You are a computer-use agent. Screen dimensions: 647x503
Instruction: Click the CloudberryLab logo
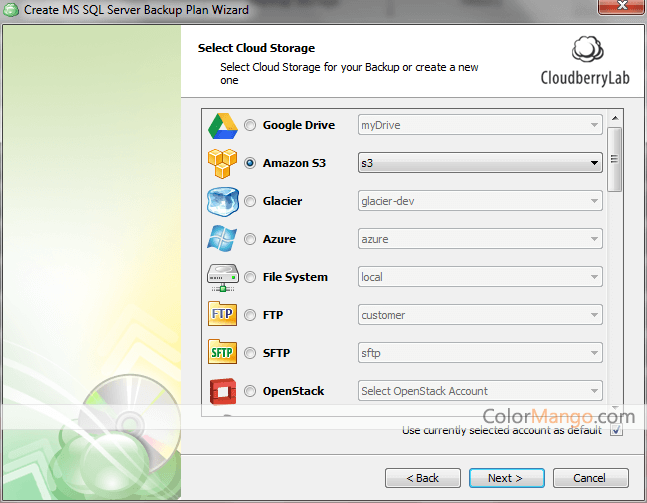[585, 61]
